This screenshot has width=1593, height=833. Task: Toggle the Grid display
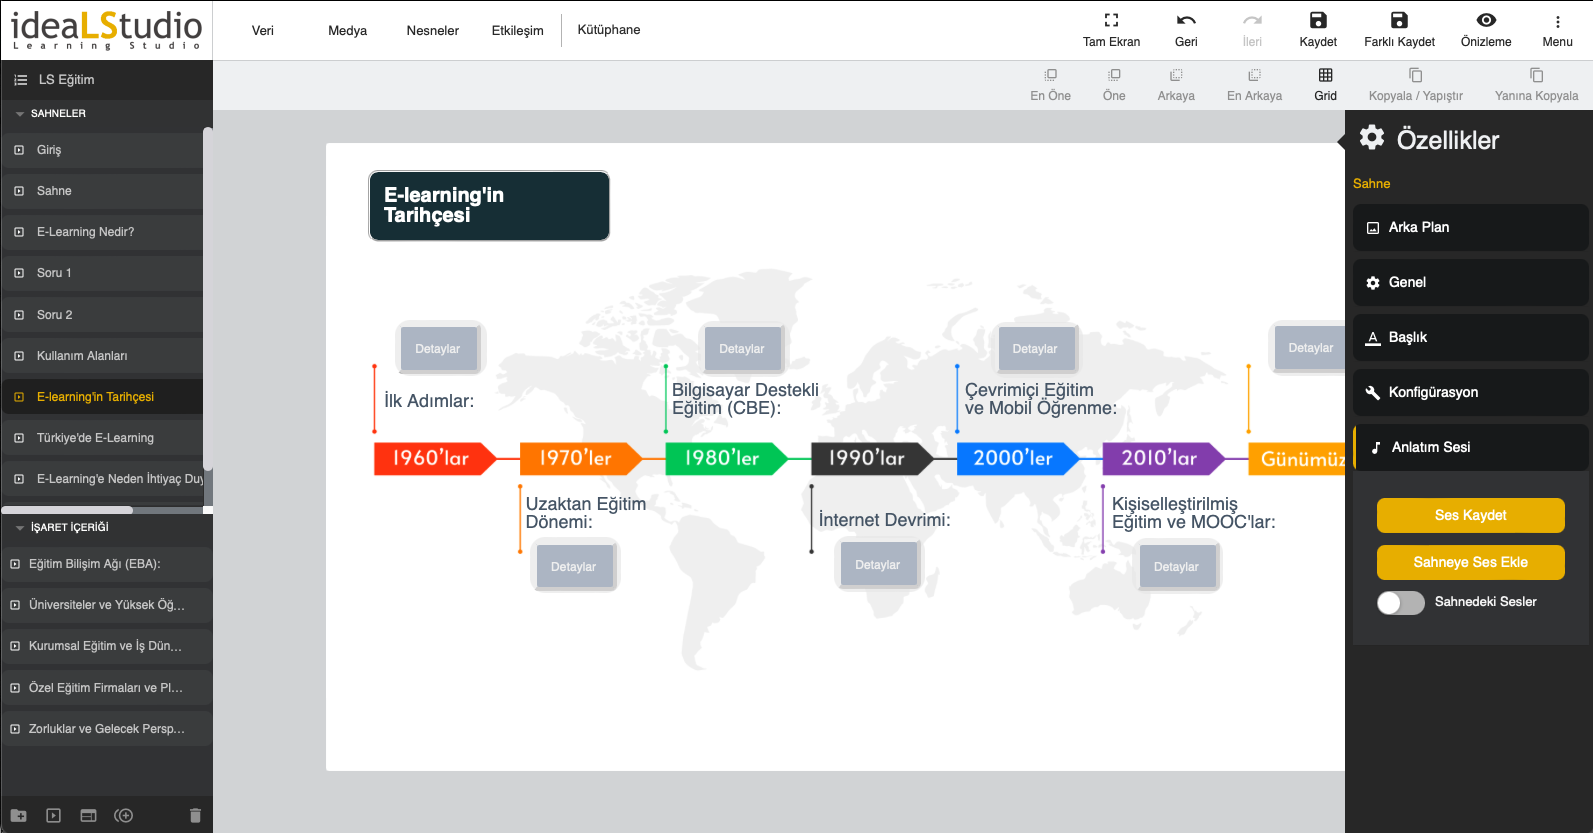point(1325,76)
